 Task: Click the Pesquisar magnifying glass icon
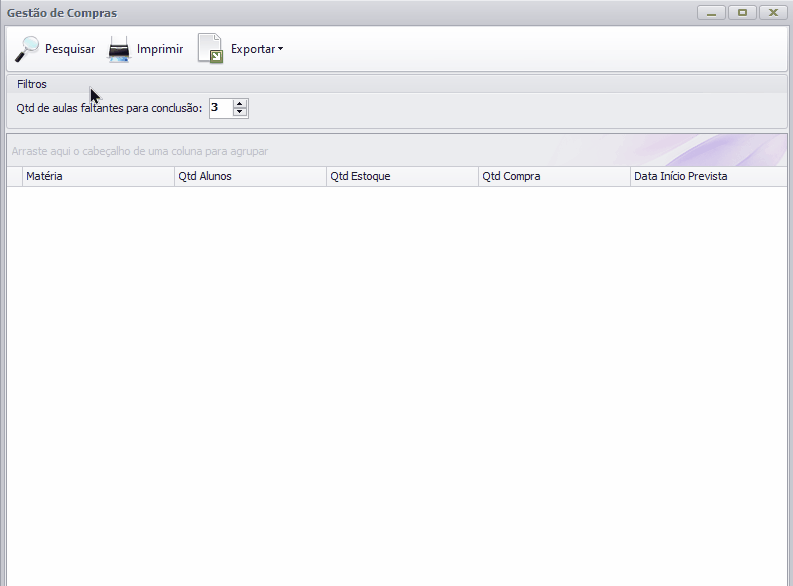26,49
